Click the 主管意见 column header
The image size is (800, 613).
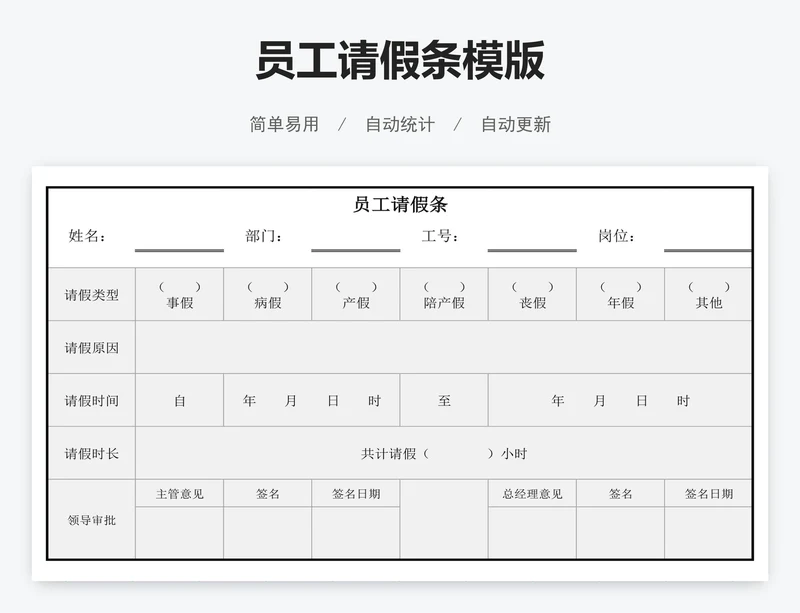(x=180, y=494)
